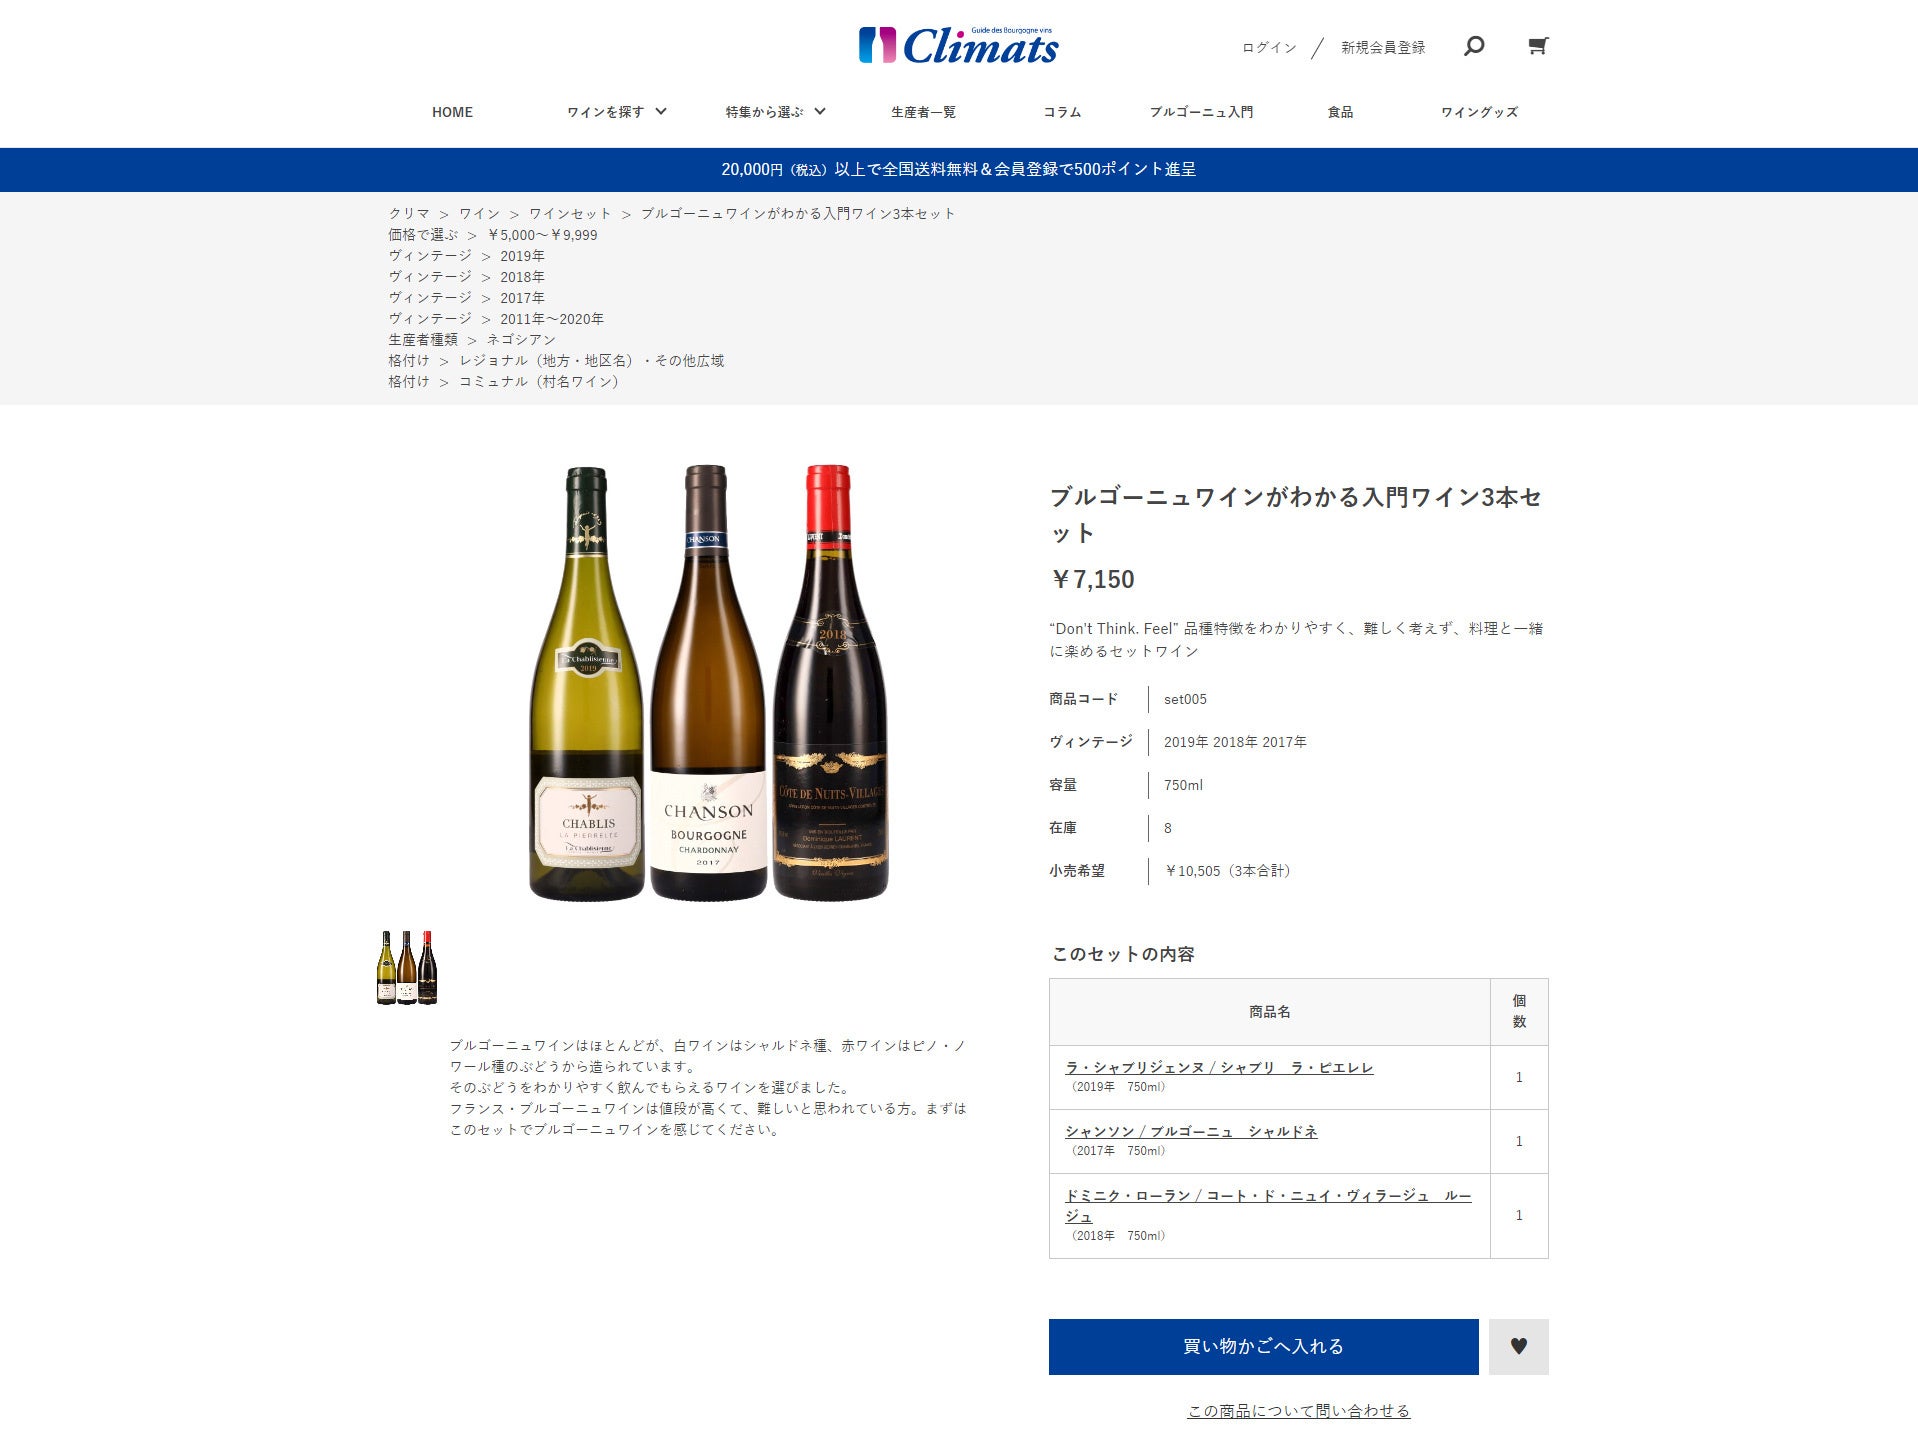Open the shopping cart icon

tap(1538, 46)
